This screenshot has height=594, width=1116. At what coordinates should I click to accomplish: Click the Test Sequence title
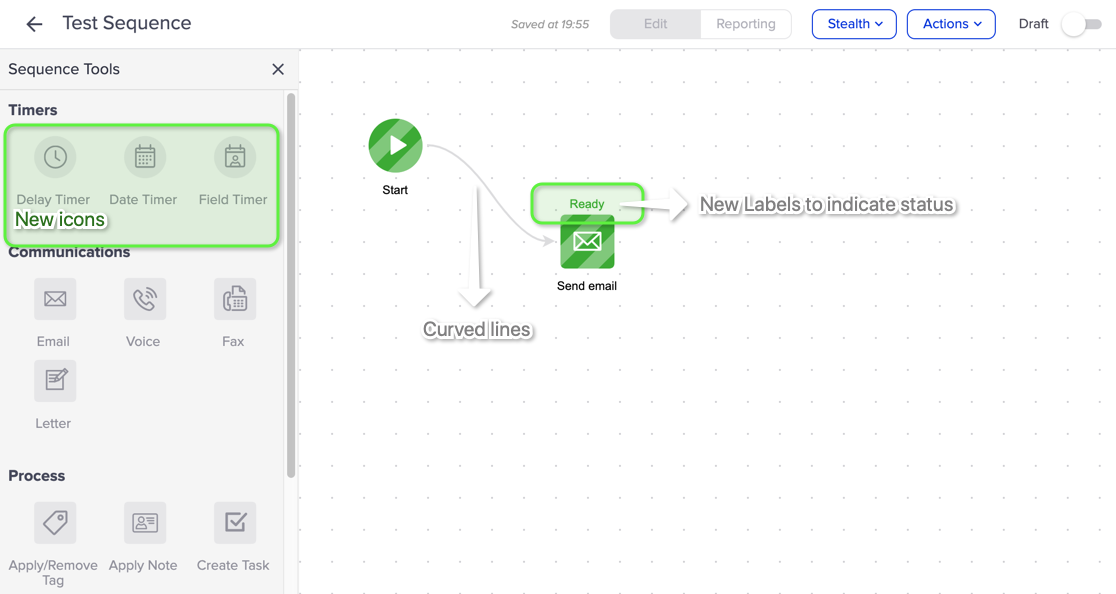[x=127, y=23]
